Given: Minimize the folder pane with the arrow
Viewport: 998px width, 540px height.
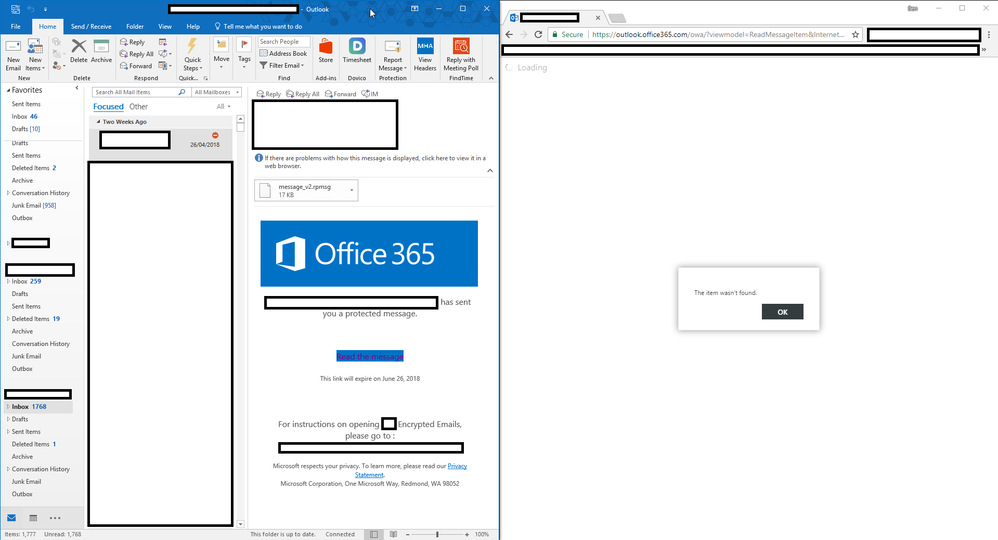Looking at the screenshot, I should click(x=77, y=89).
